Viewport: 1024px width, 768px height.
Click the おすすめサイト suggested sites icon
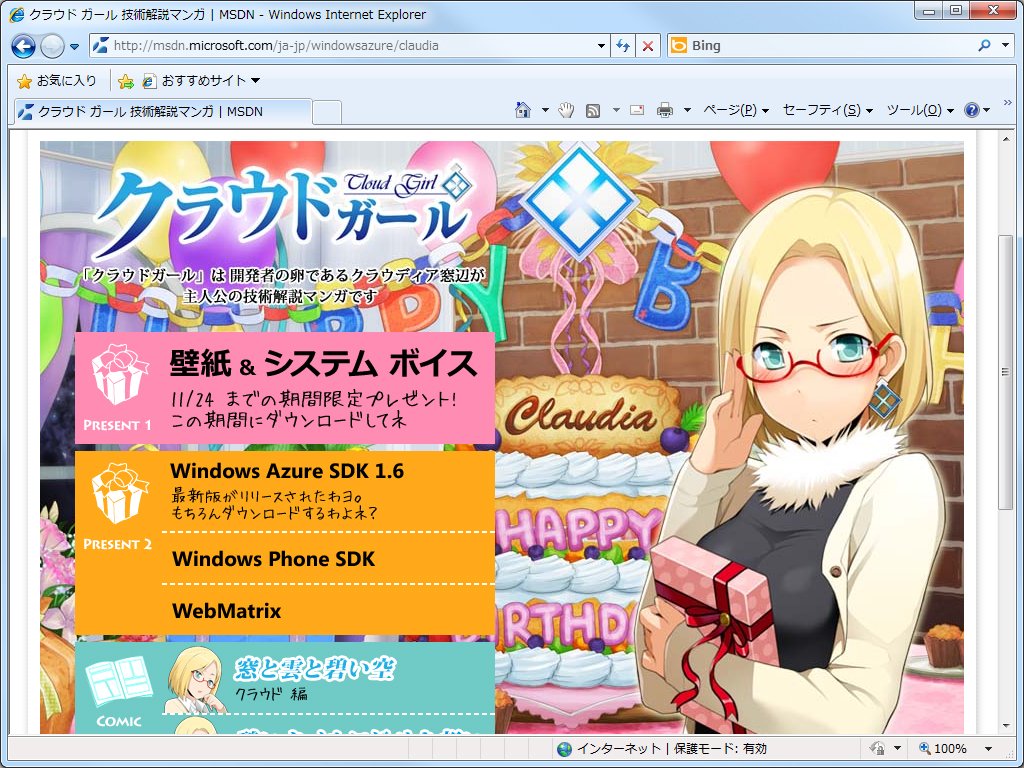pyautogui.click(x=148, y=79)
